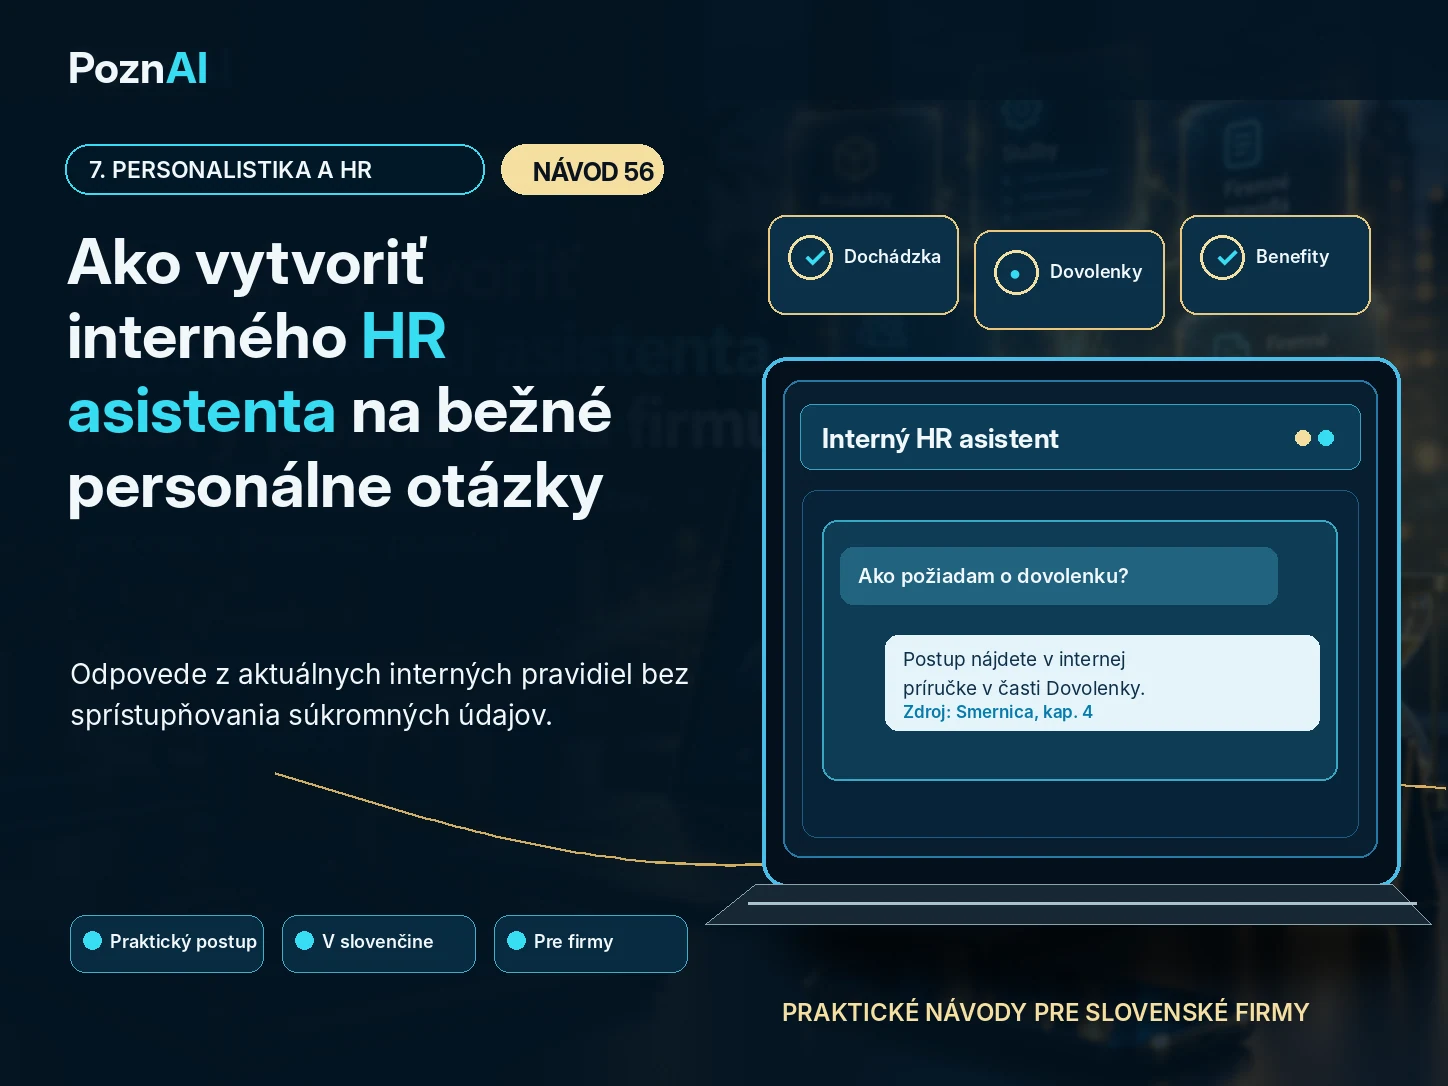Select the 7. PERSONALISTIKA A HR category pill

pos(275,170)
